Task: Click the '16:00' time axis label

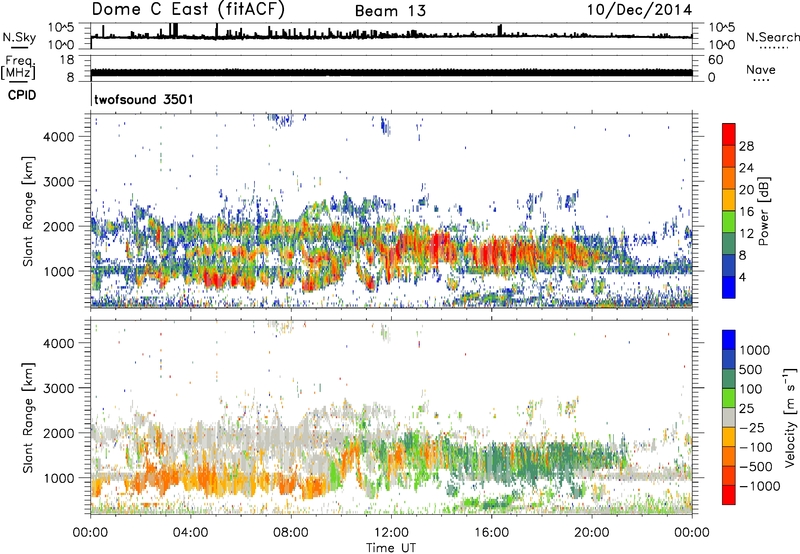Action: (x=491, y=533)
